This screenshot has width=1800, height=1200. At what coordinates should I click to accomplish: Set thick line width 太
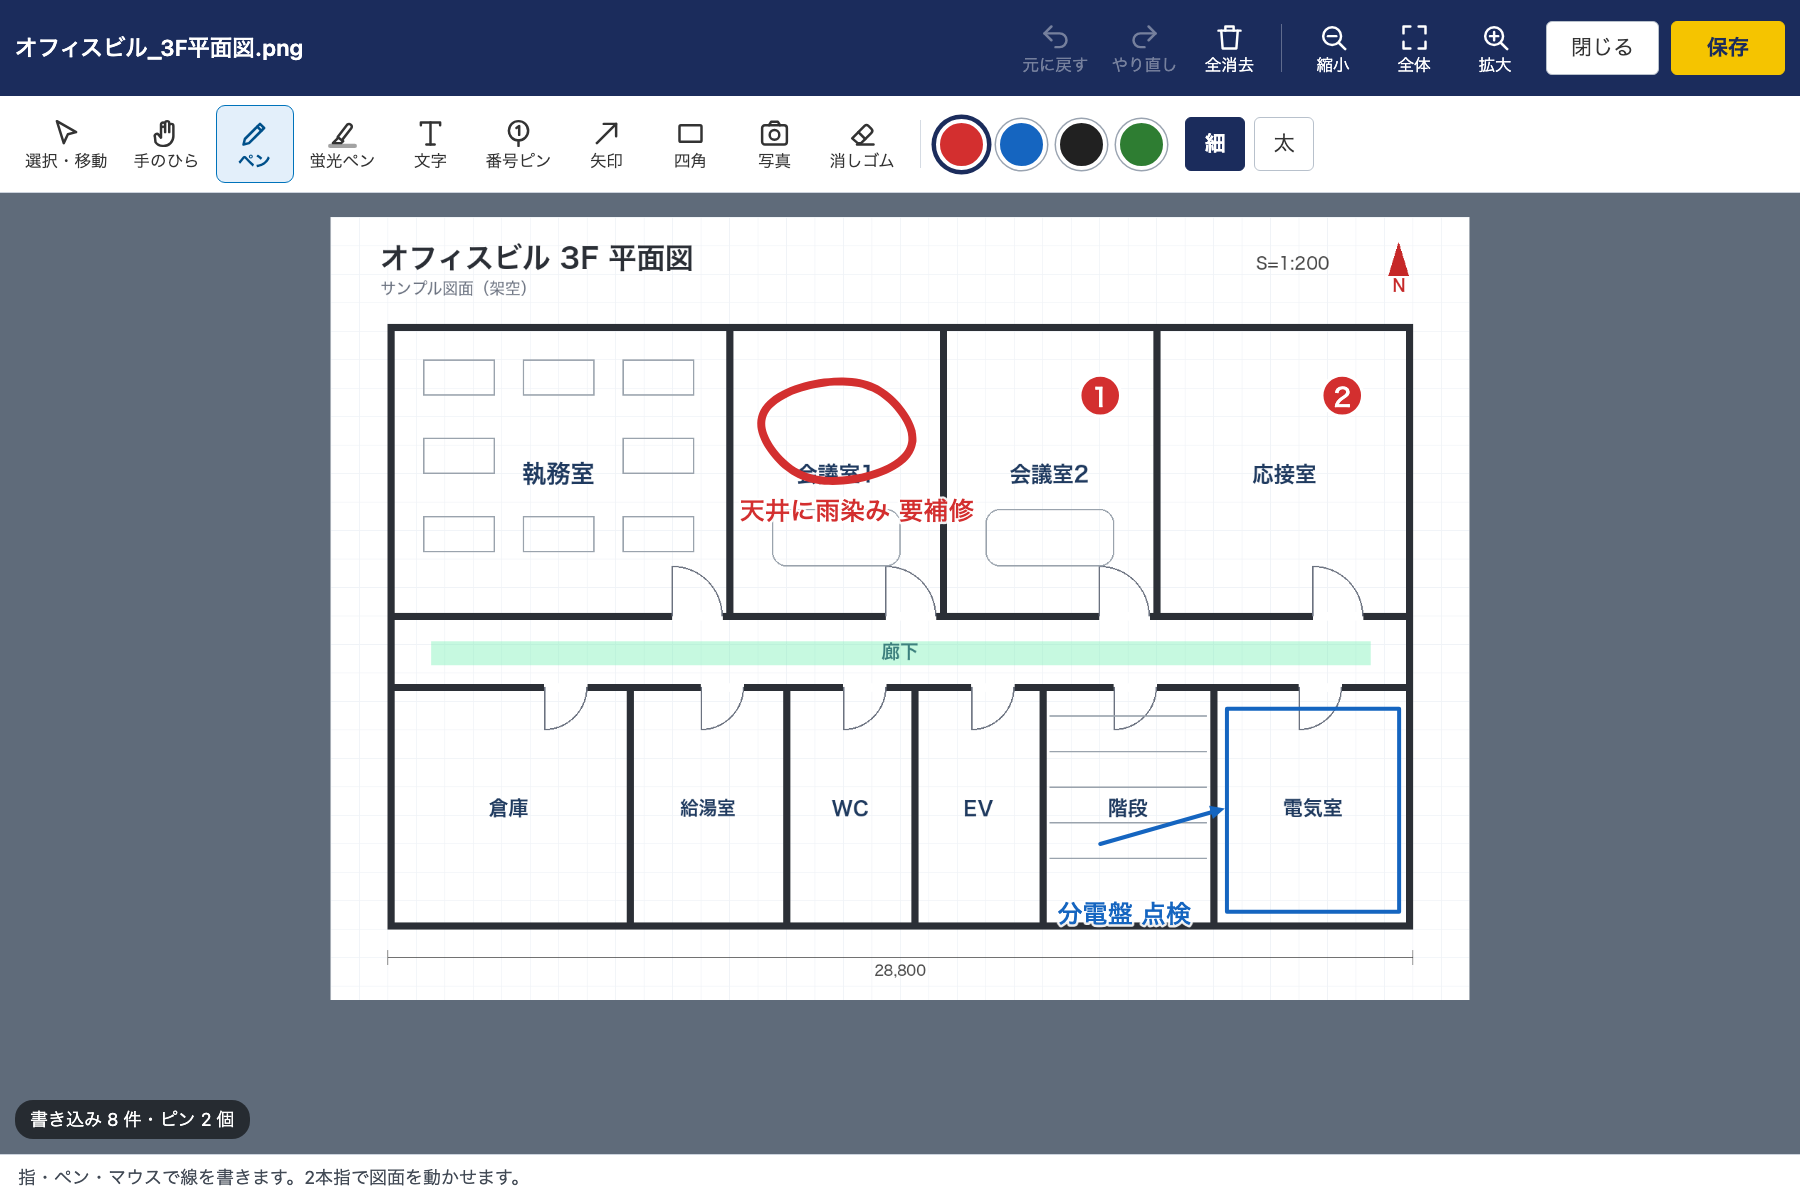tap(1284, 144)
